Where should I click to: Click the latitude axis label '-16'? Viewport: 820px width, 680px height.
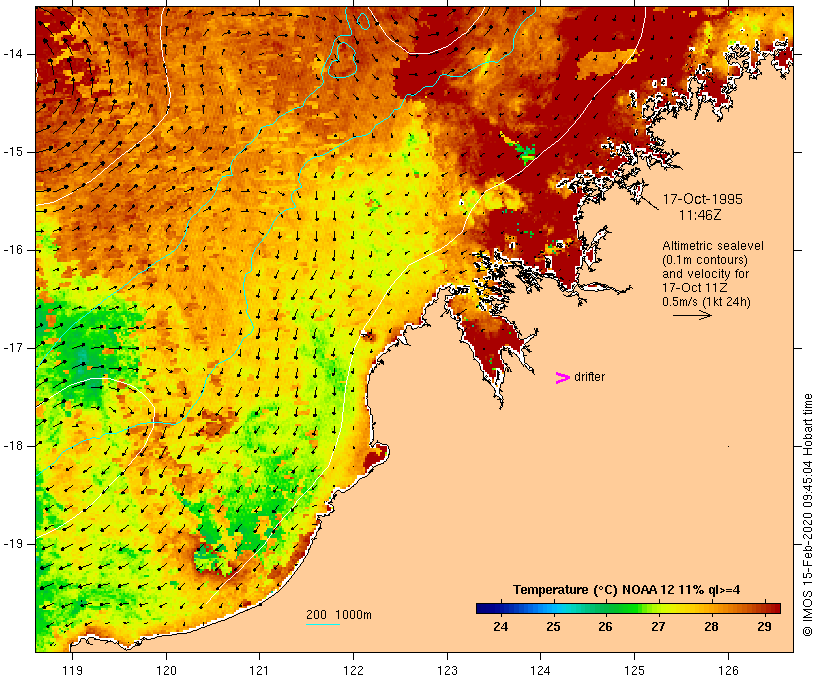coord(13,250)
